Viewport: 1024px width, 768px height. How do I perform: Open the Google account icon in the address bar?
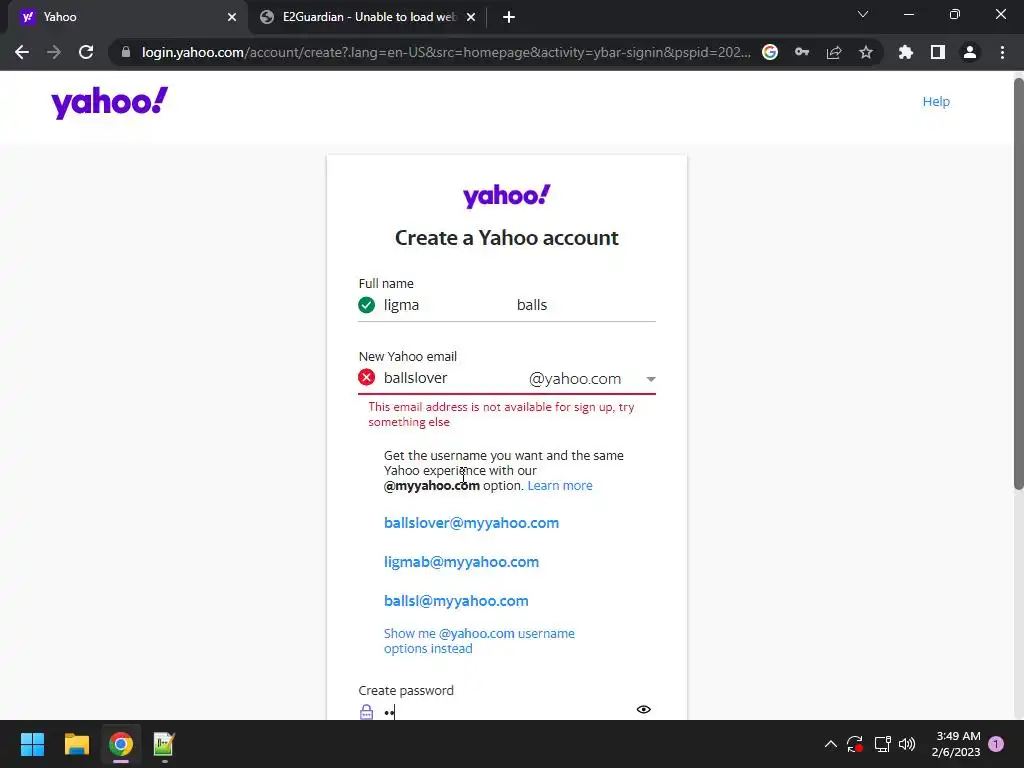tap(770, 52)
